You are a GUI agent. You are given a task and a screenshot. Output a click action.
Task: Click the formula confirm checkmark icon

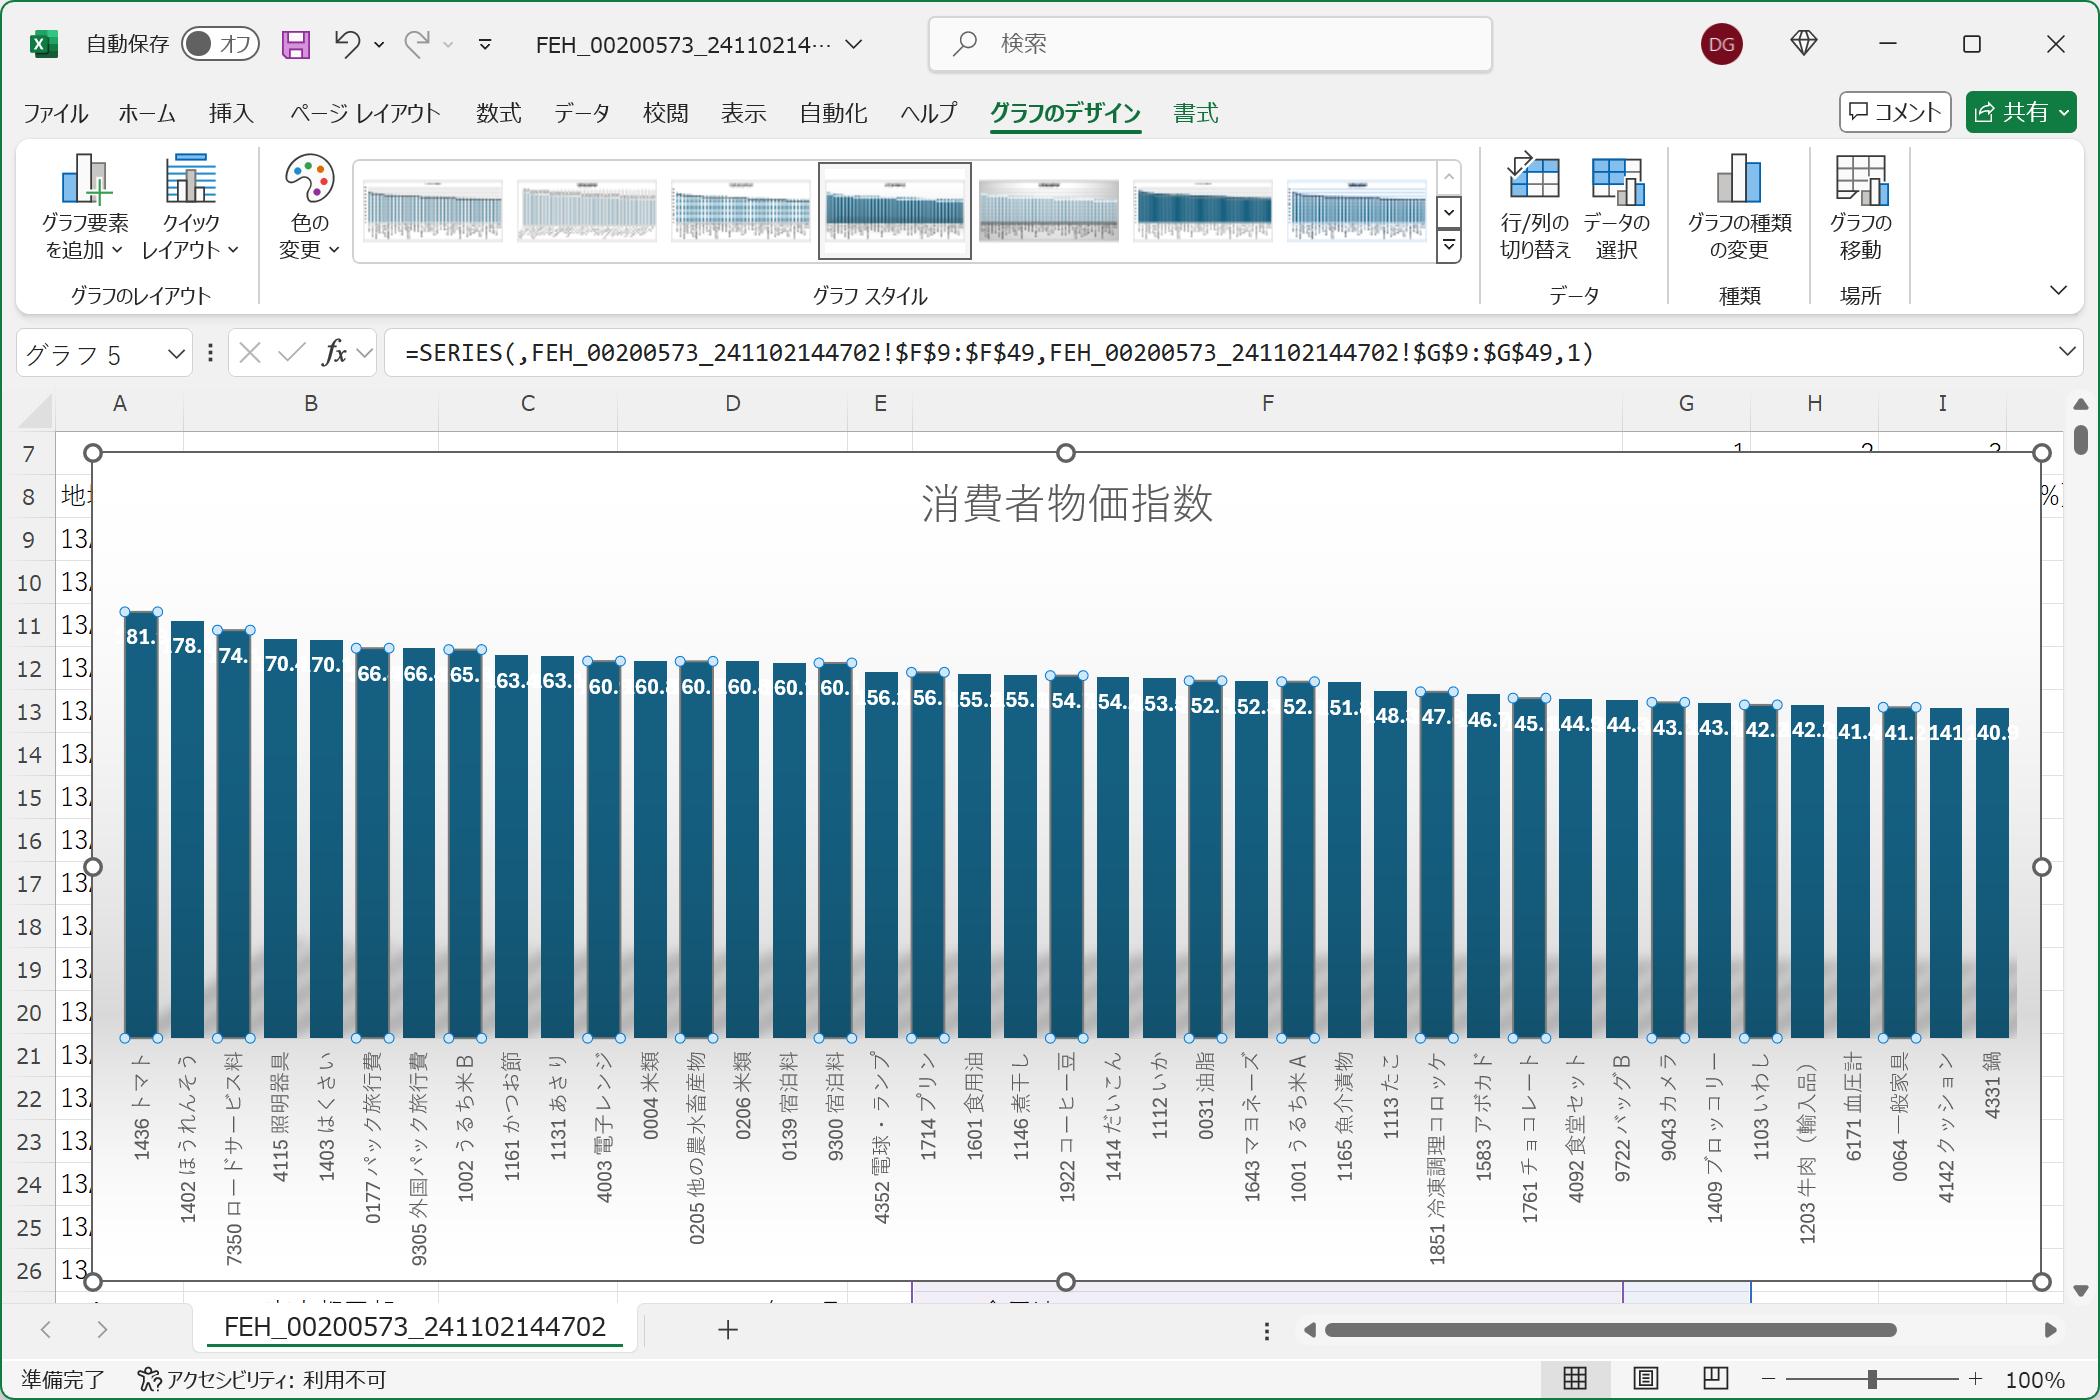291,353
